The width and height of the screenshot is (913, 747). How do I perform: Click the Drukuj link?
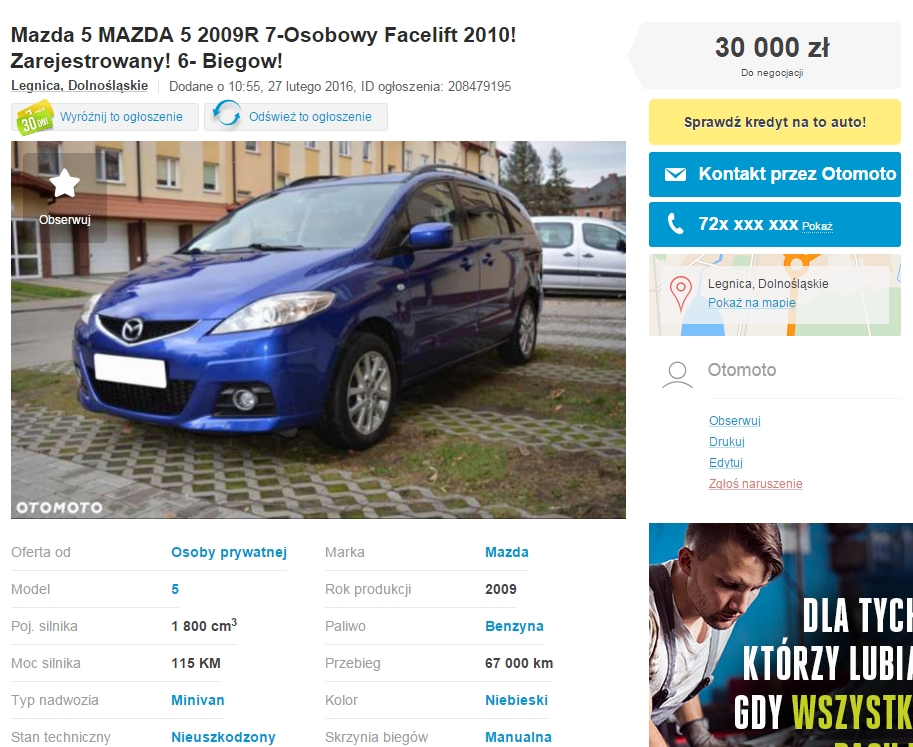coord(727,441)
